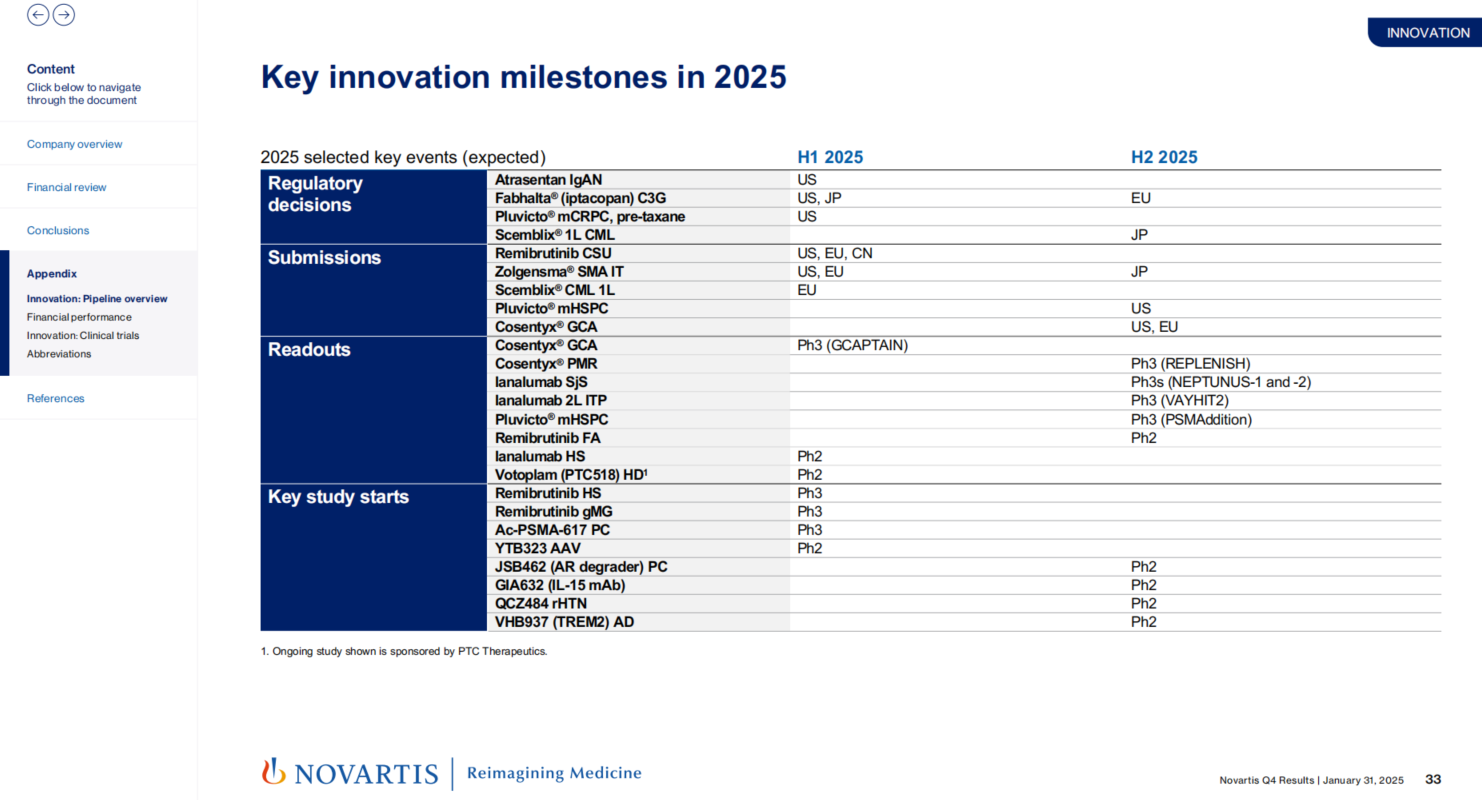Click page number 33

pos(1433,780)
